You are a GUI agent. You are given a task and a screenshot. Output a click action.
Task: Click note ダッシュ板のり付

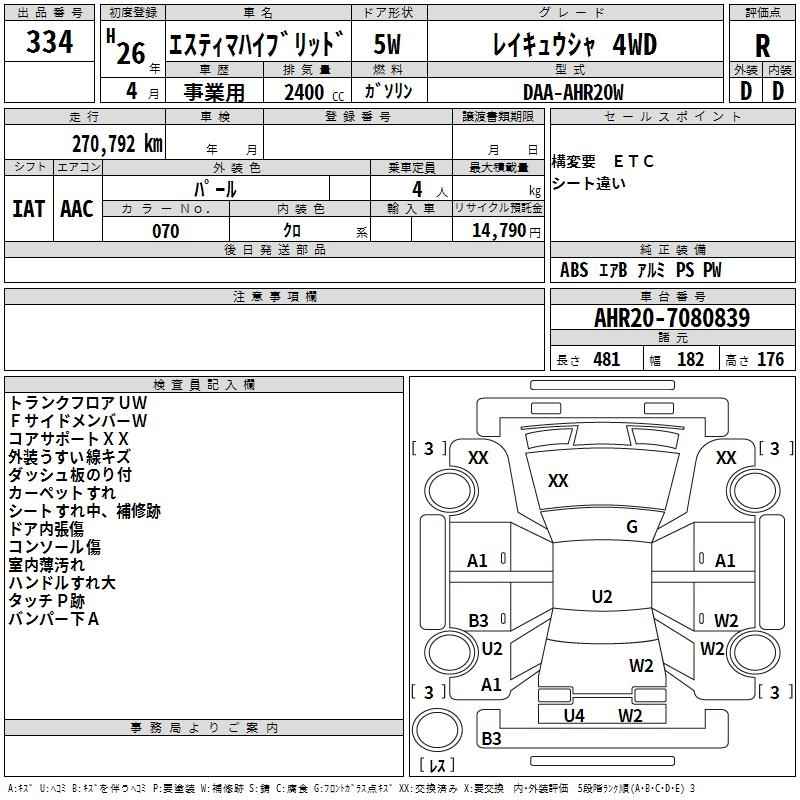point(70,474)
